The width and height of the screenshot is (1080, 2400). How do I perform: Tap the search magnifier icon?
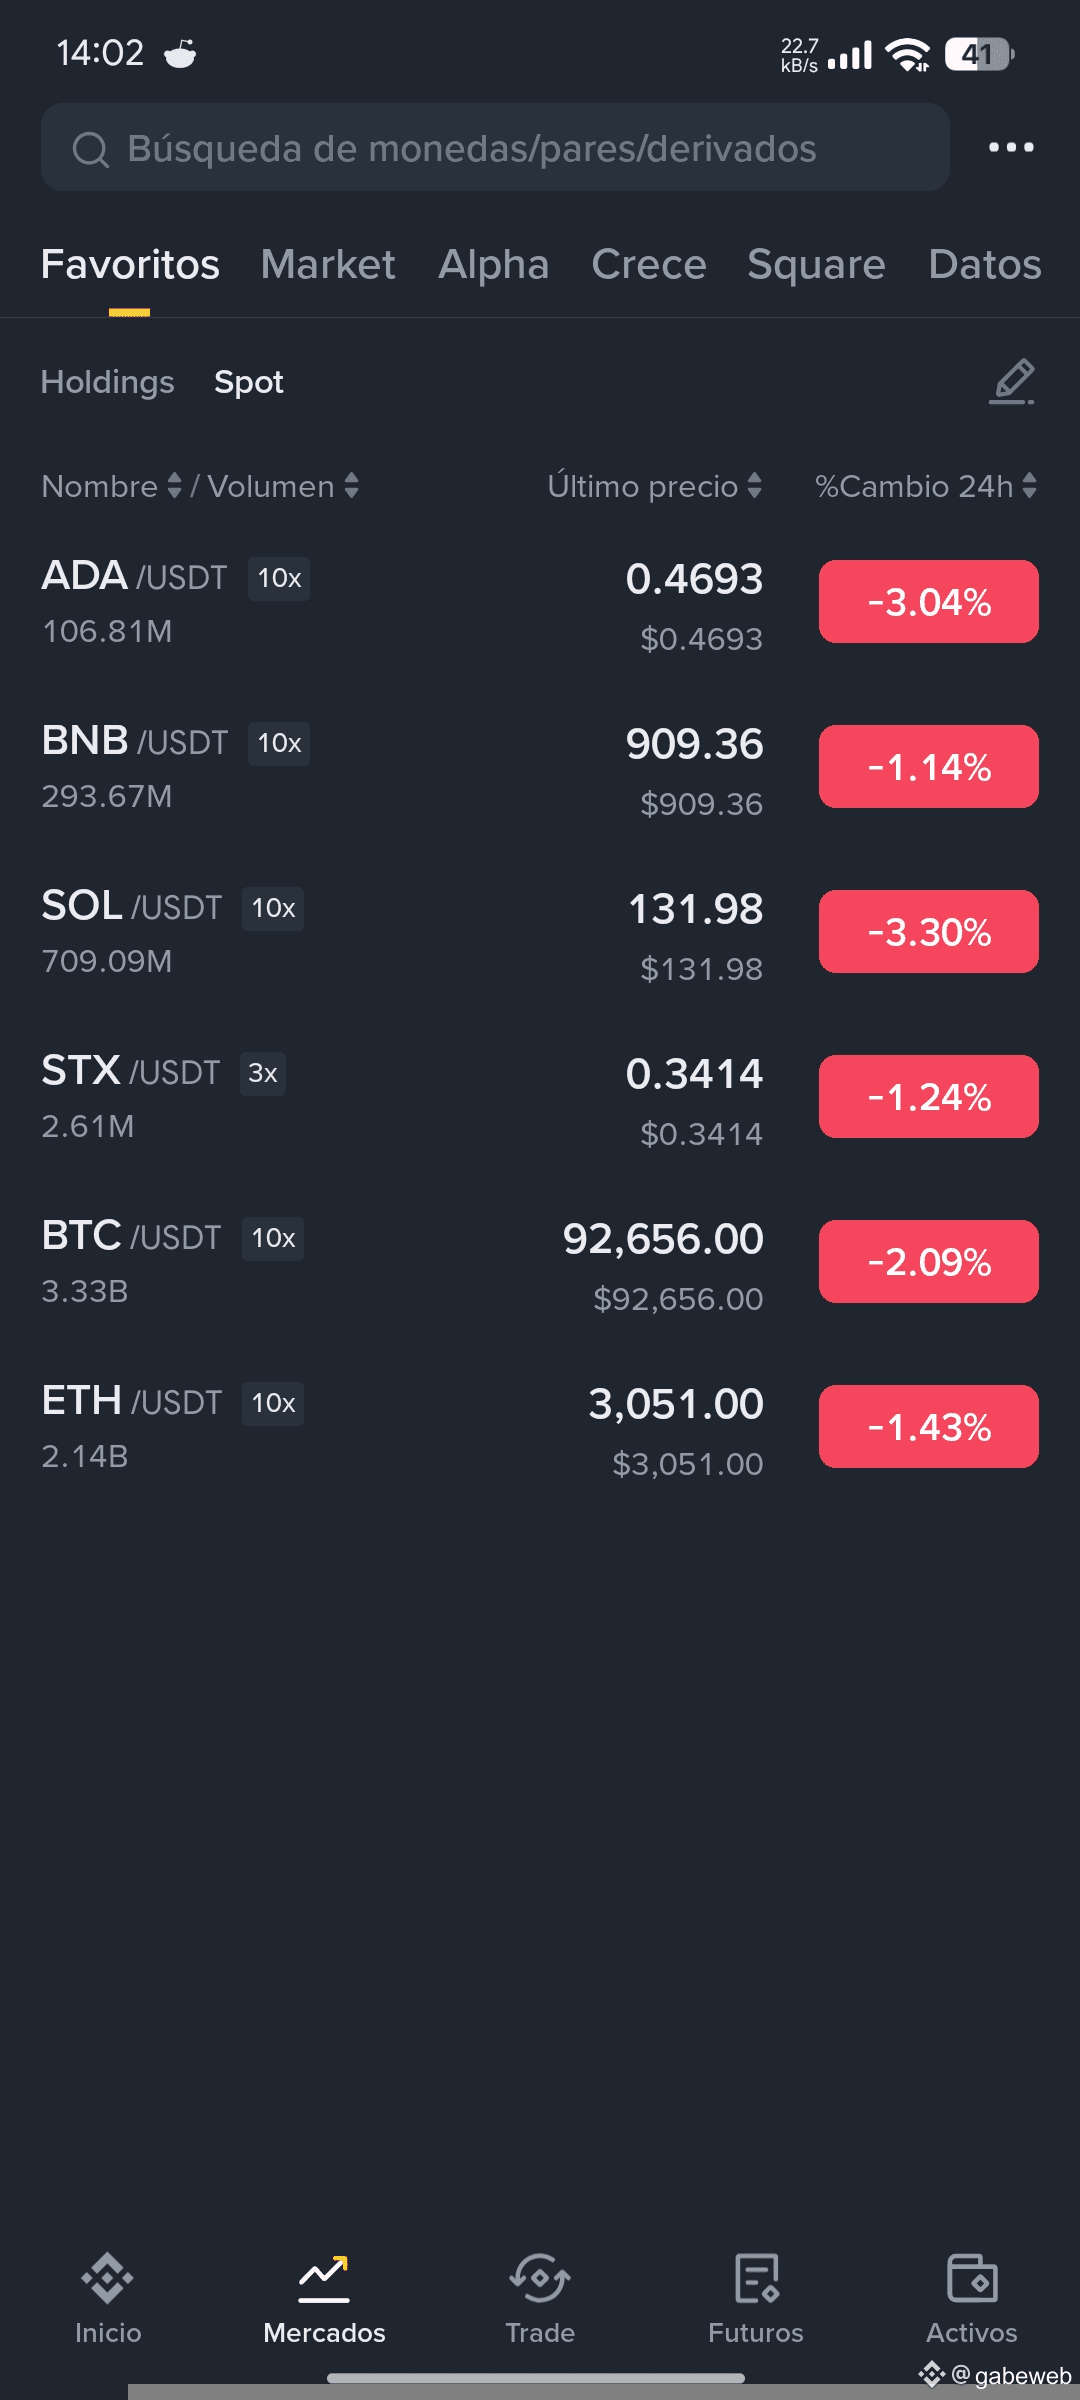90,150
